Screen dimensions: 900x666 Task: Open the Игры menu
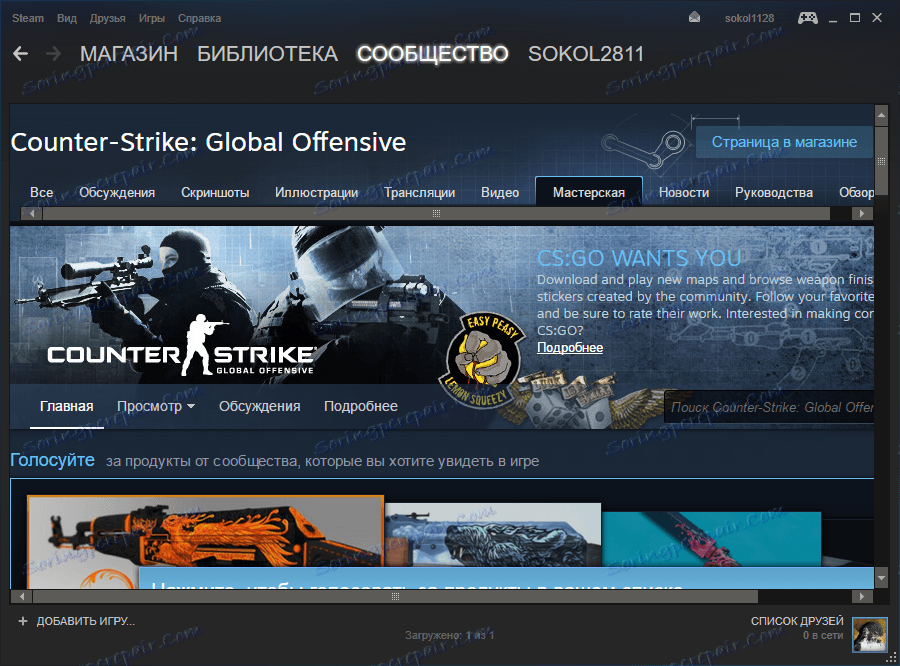point(152,18)
